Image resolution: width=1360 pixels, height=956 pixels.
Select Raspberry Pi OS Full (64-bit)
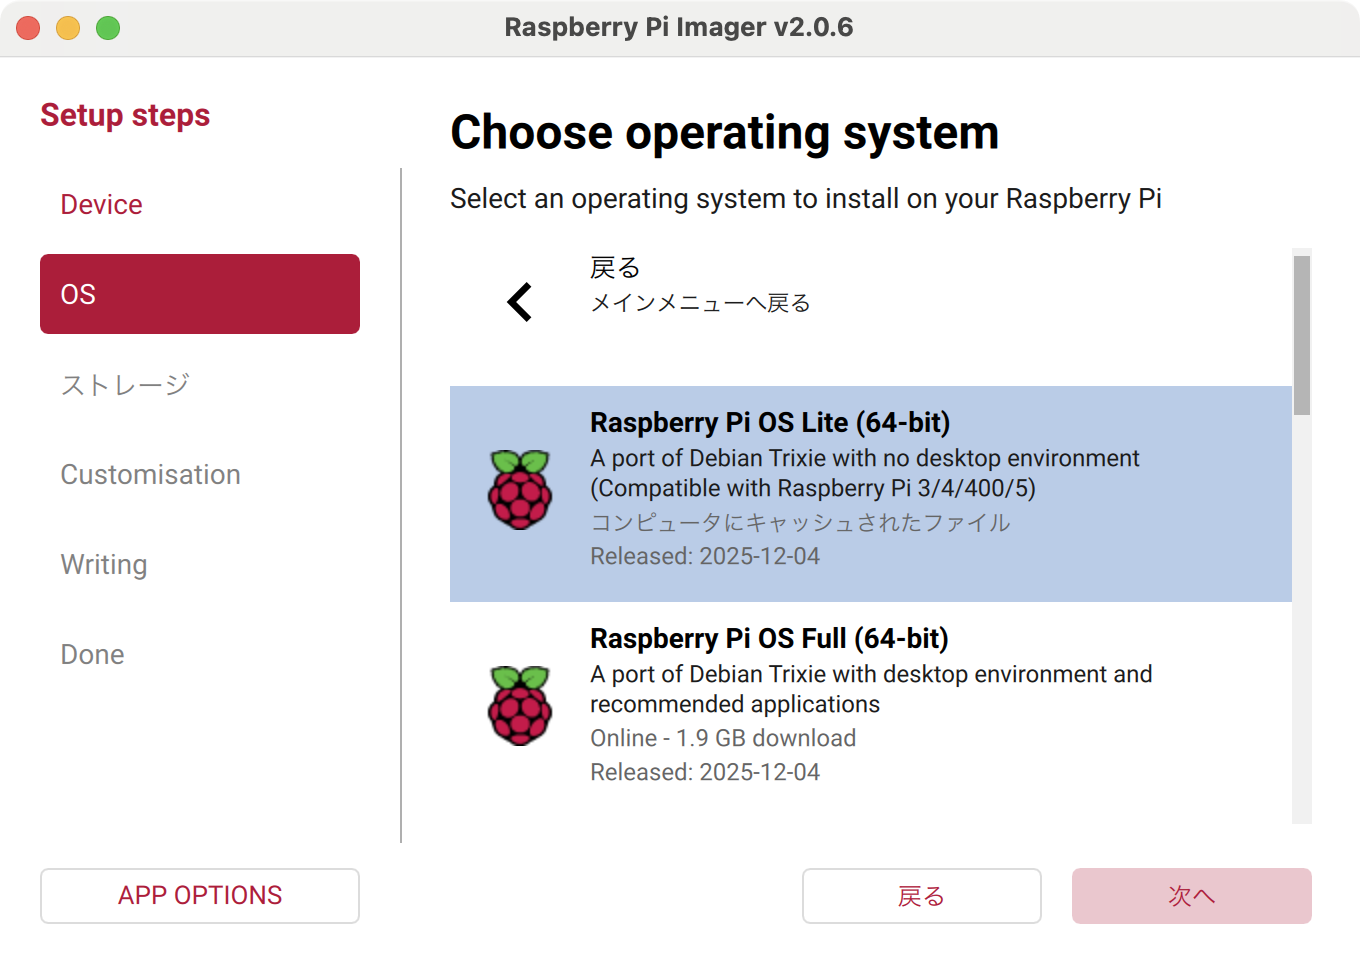click(x=870, y=710)
